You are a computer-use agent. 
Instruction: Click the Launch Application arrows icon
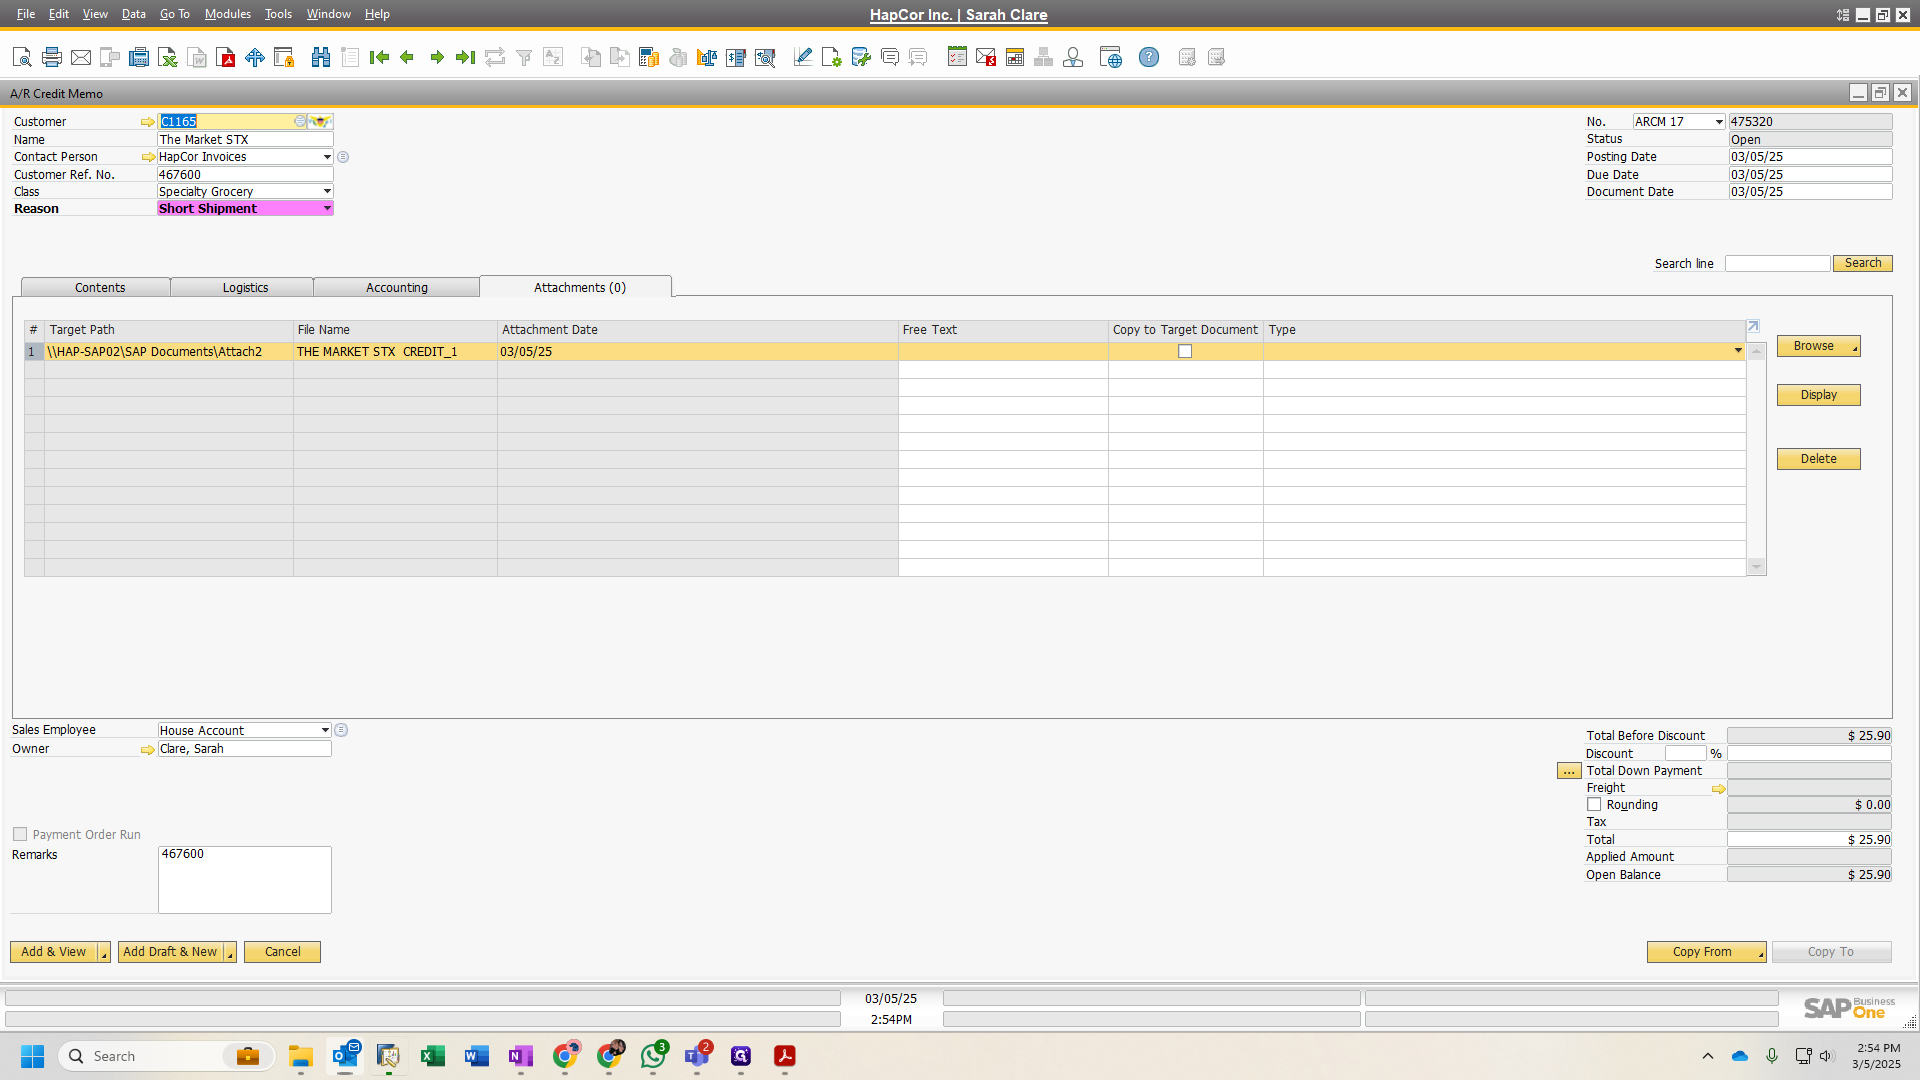tap(255, 57)
